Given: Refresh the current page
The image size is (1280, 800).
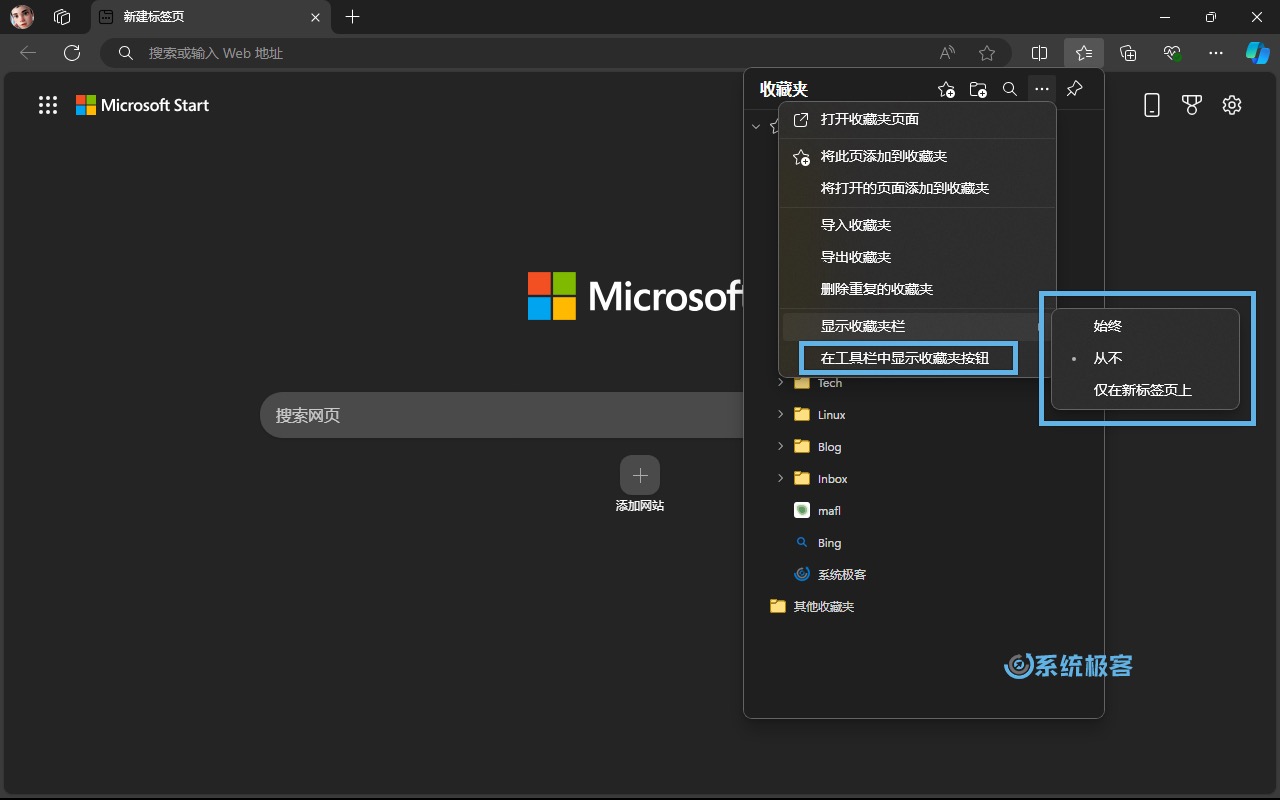Looking at the screenshot, I should pyautogui.click(x=71, y=53).
